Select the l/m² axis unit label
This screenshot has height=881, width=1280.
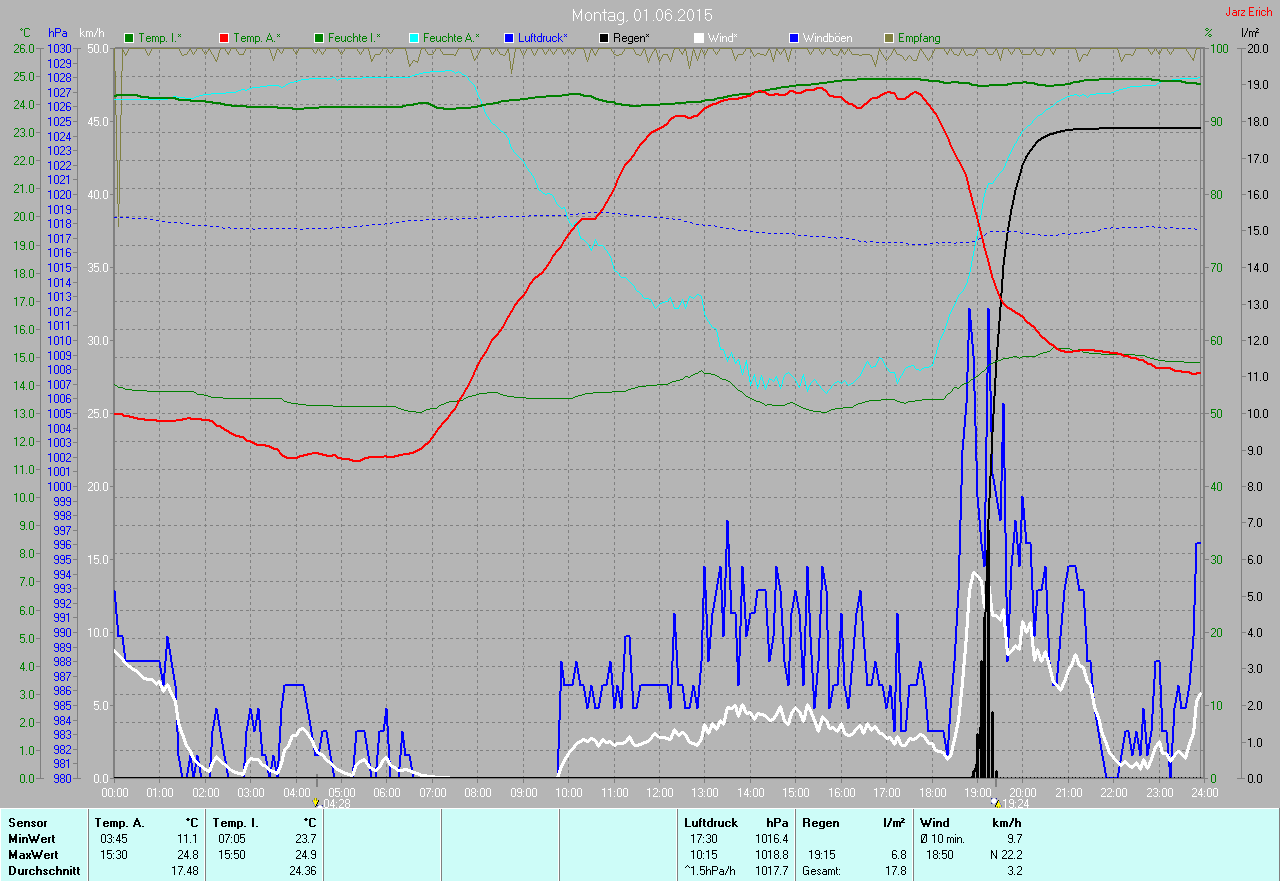click(x=1250, y=33)
